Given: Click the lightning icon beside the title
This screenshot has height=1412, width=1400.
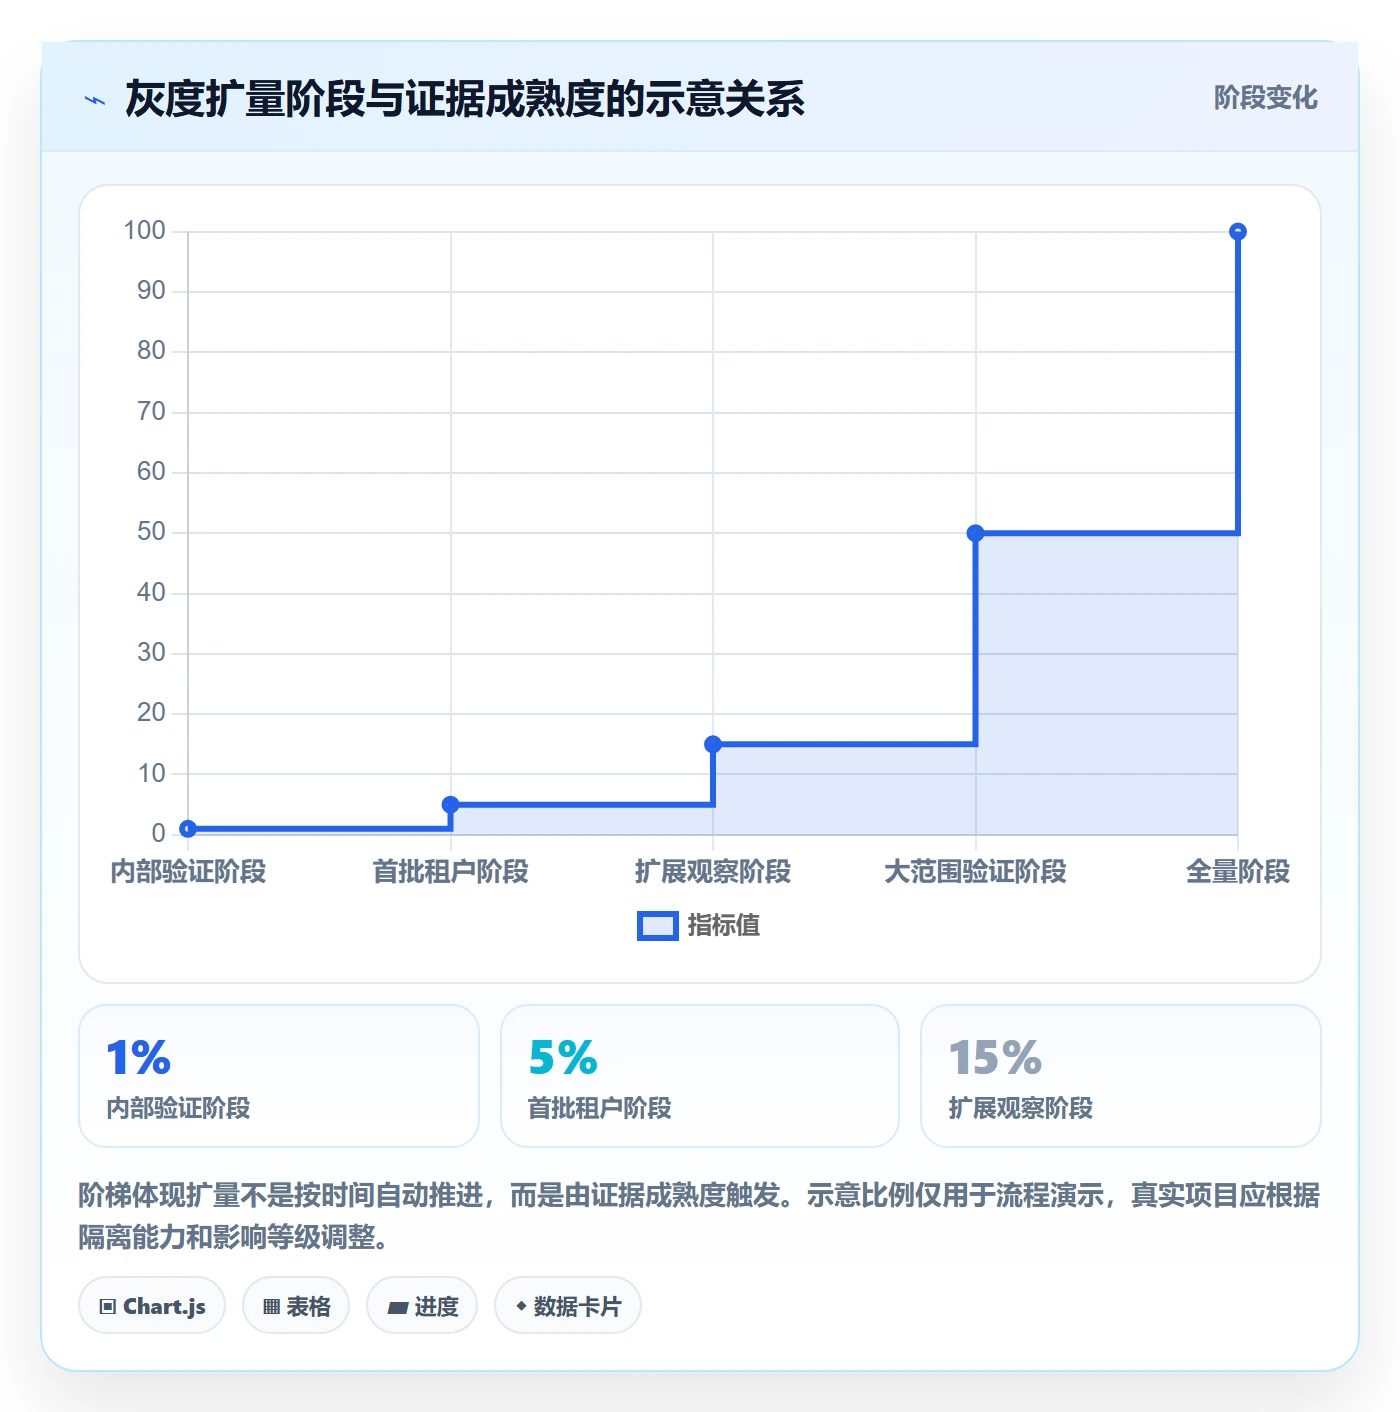Looking at the screenshot, I should click(x=95, y=100).
